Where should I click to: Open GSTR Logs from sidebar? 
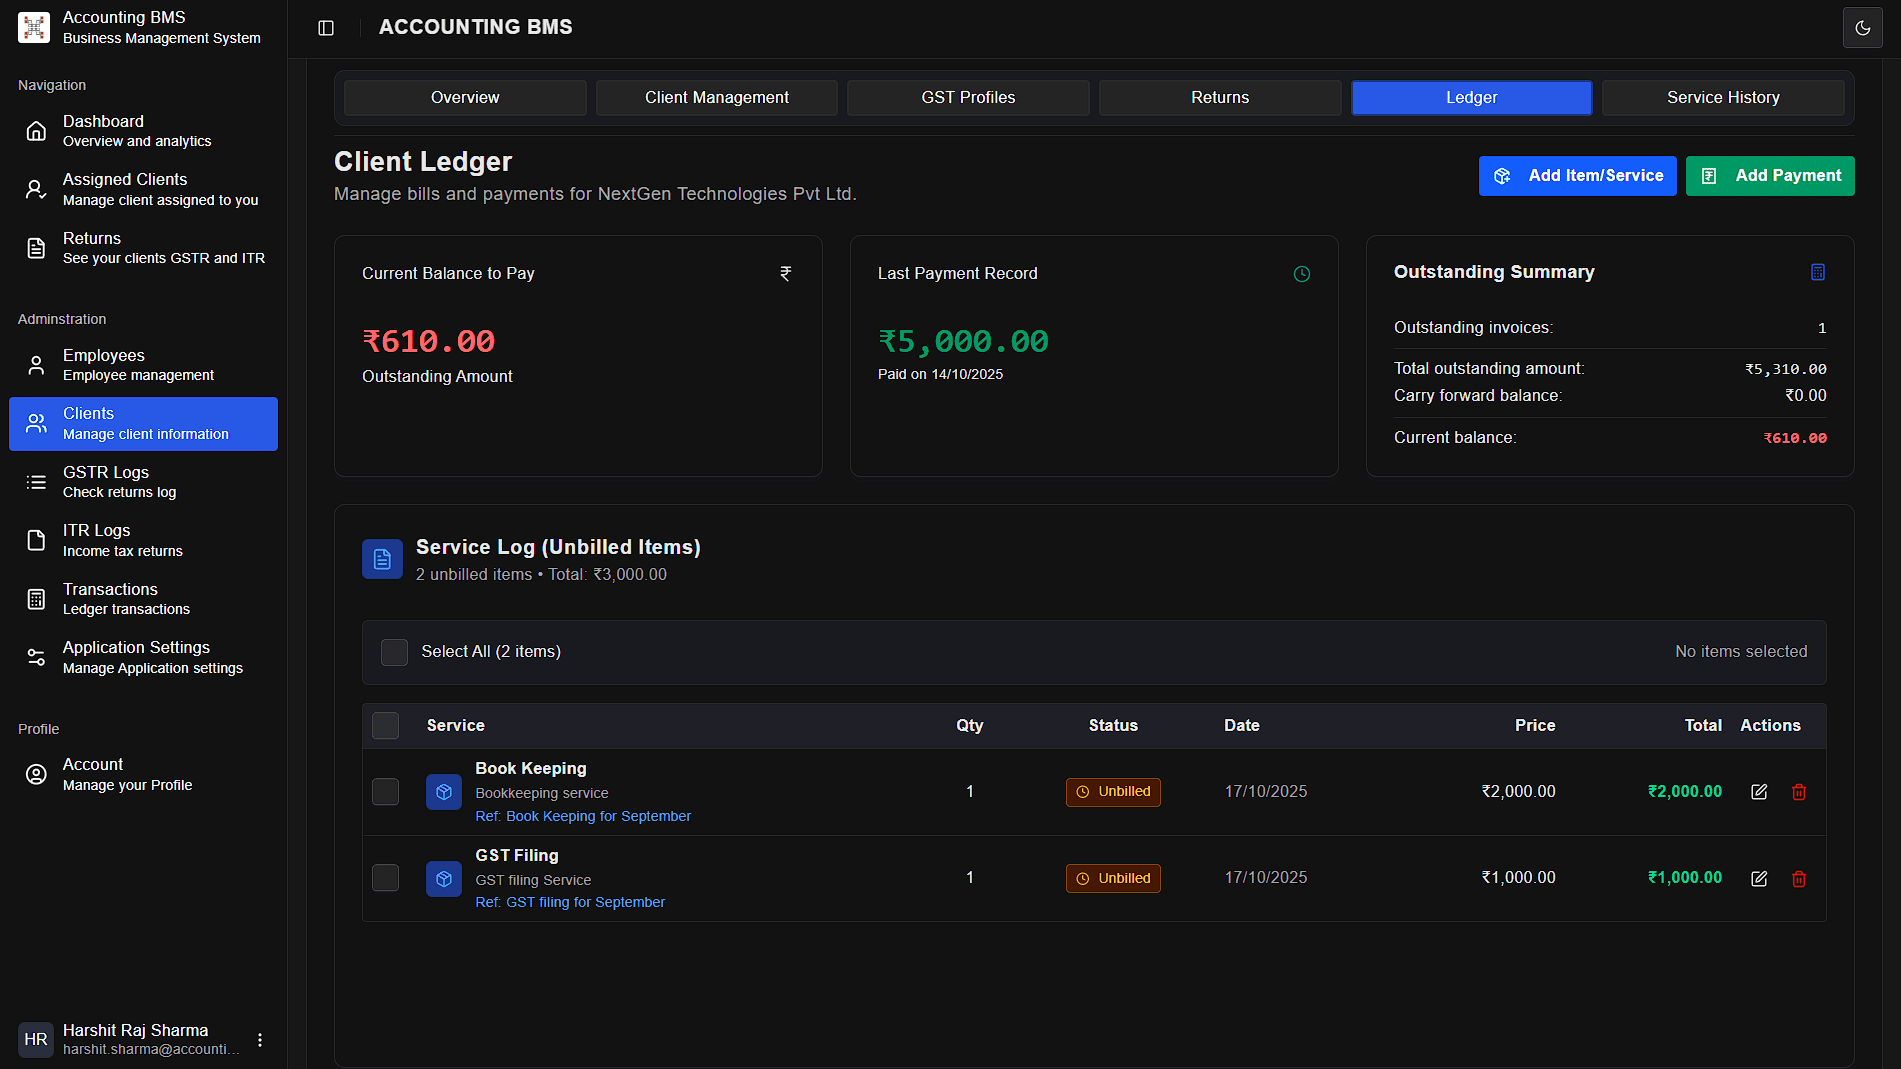[x=106, y=481]
